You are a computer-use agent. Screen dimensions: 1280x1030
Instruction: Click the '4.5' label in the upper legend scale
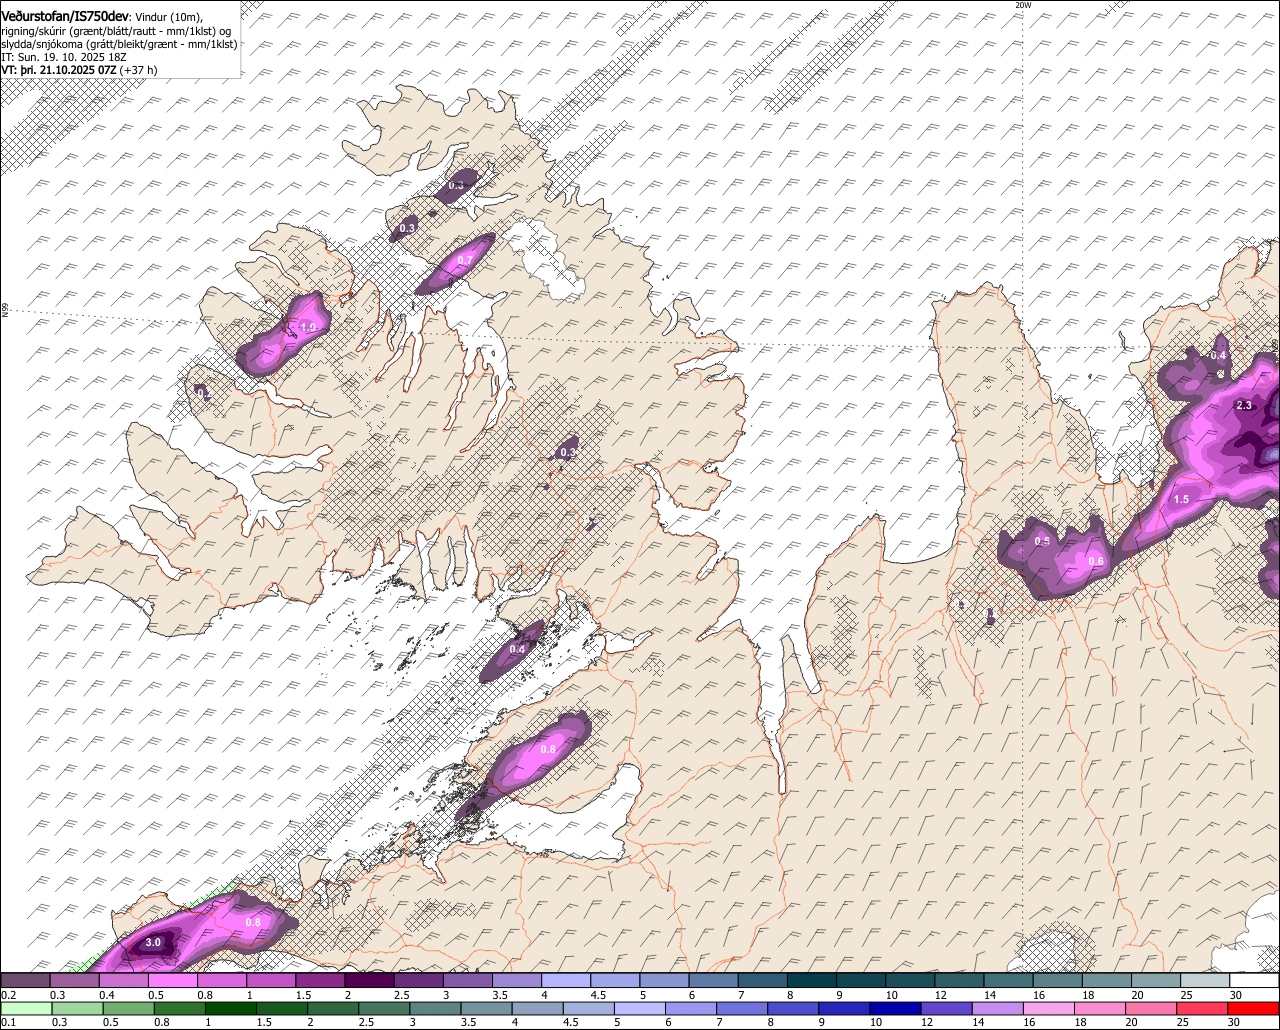point(596,995)
